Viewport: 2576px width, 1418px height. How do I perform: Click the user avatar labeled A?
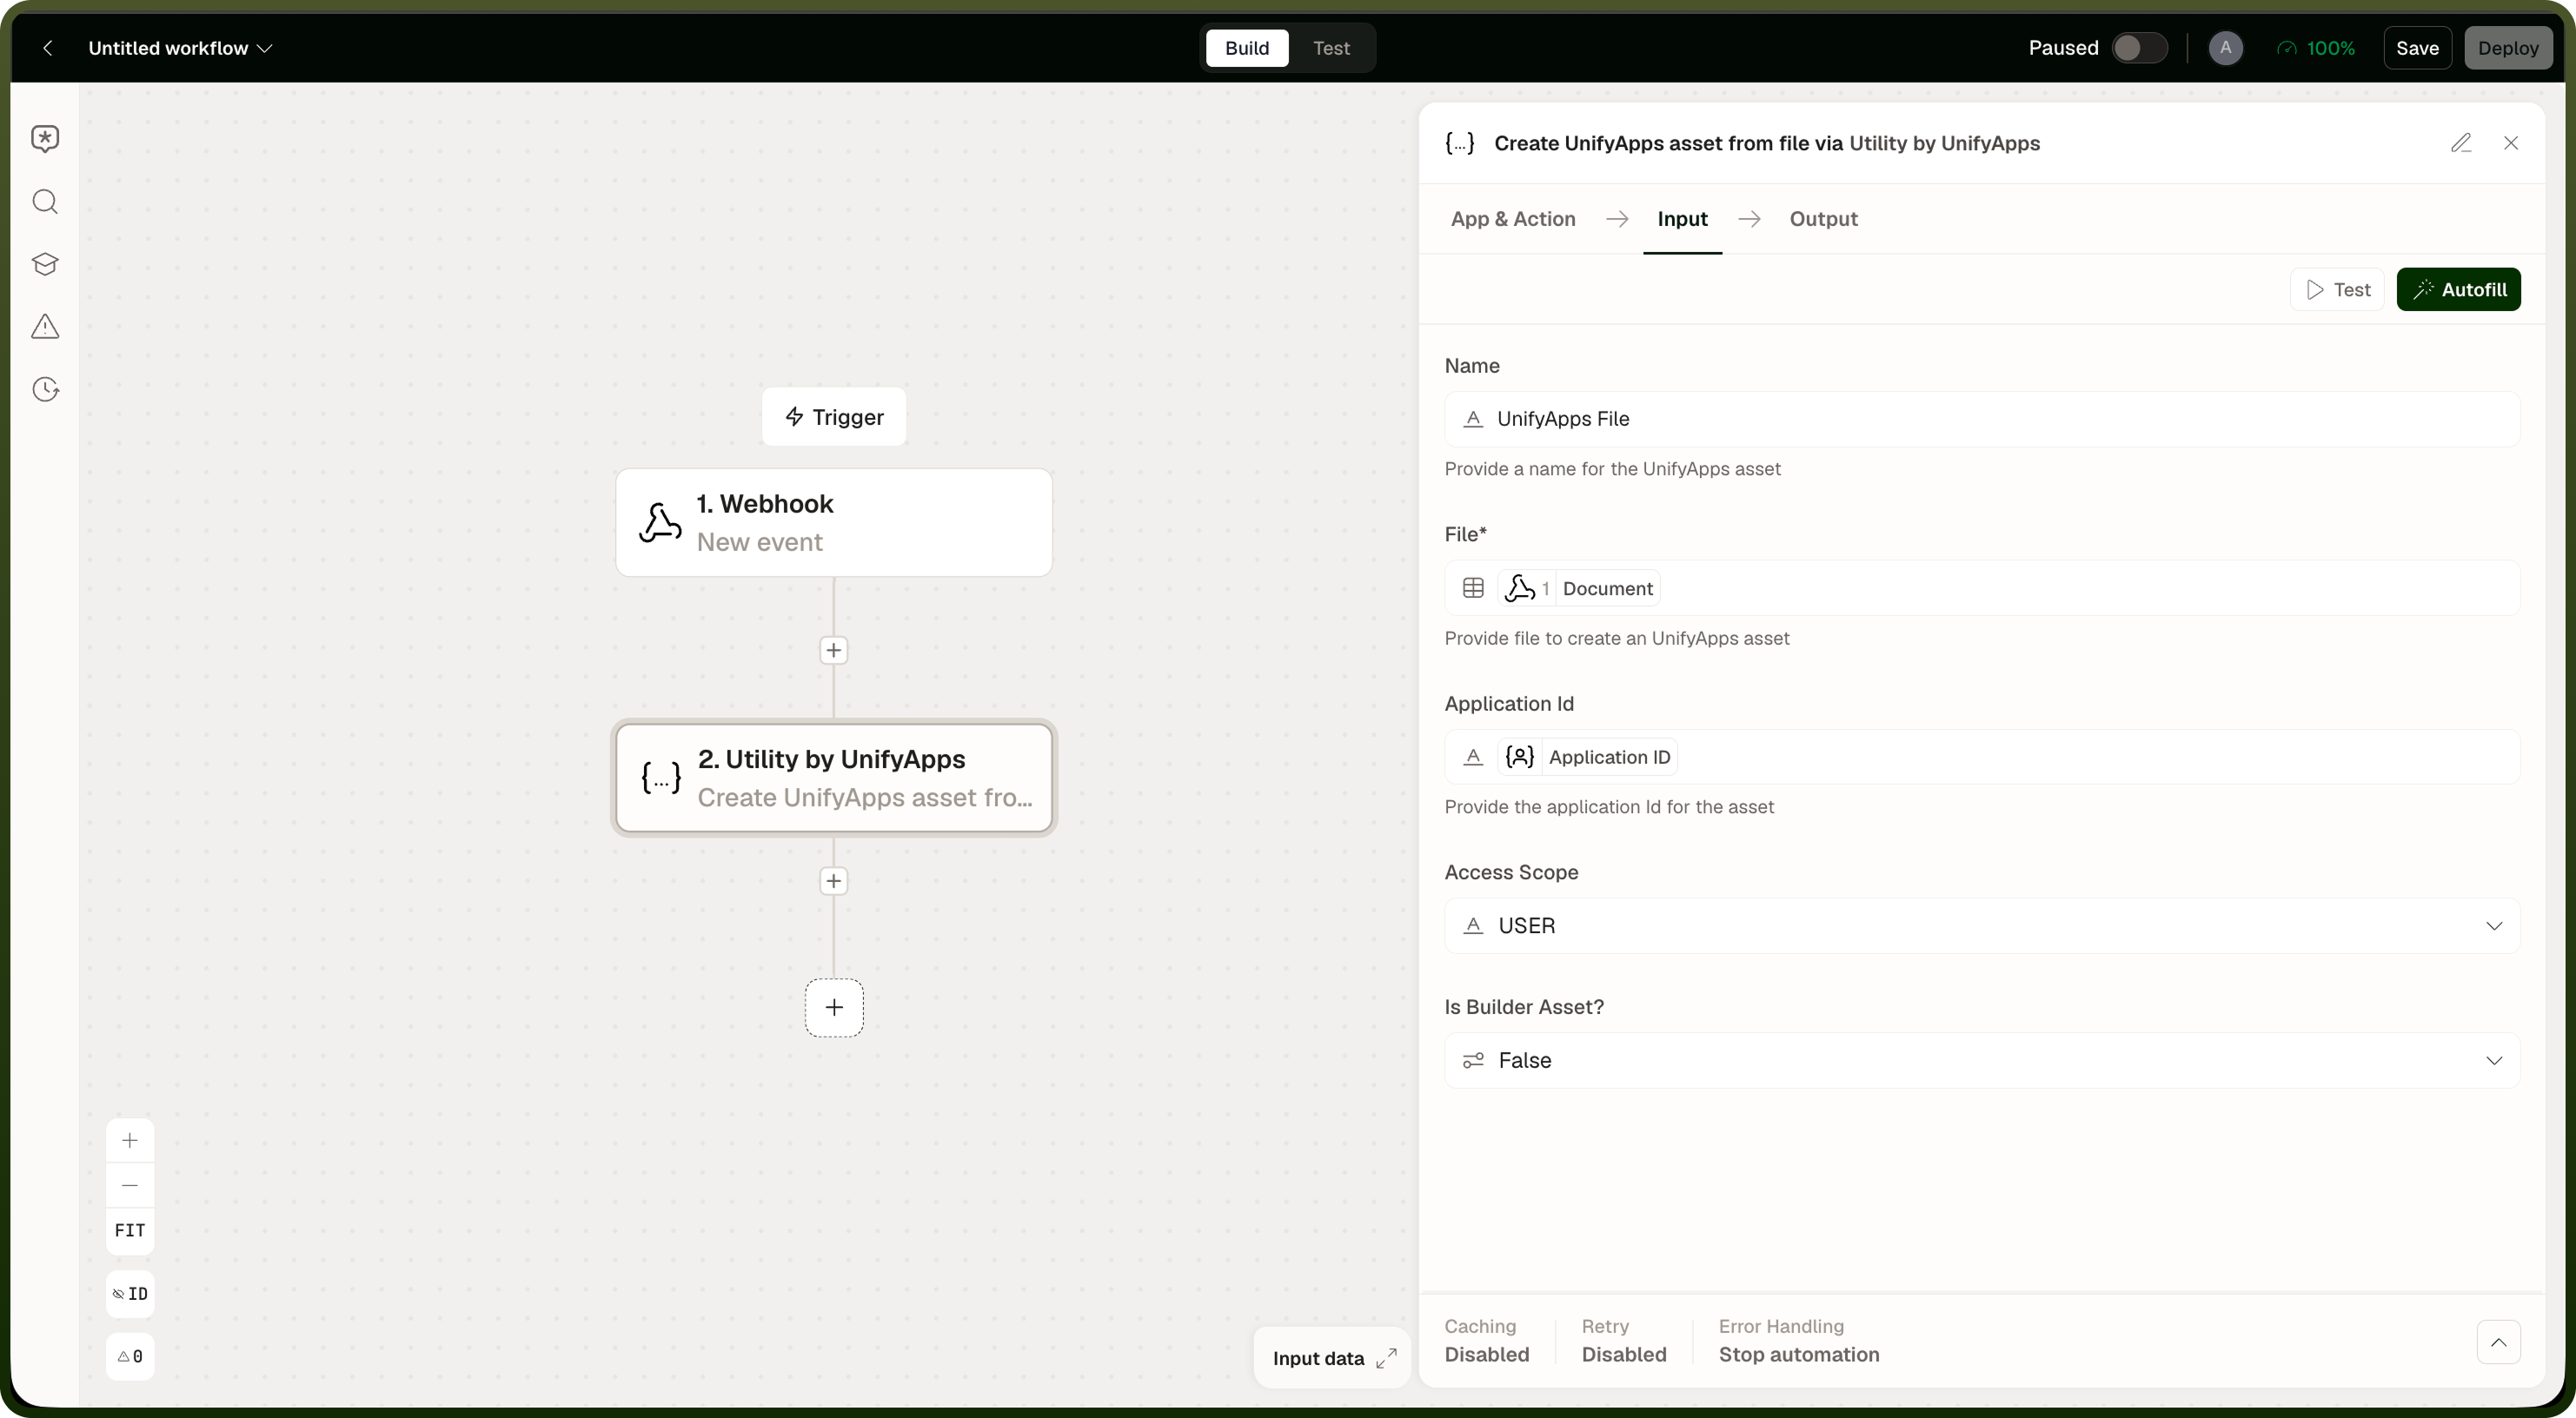pos(2225,48)
